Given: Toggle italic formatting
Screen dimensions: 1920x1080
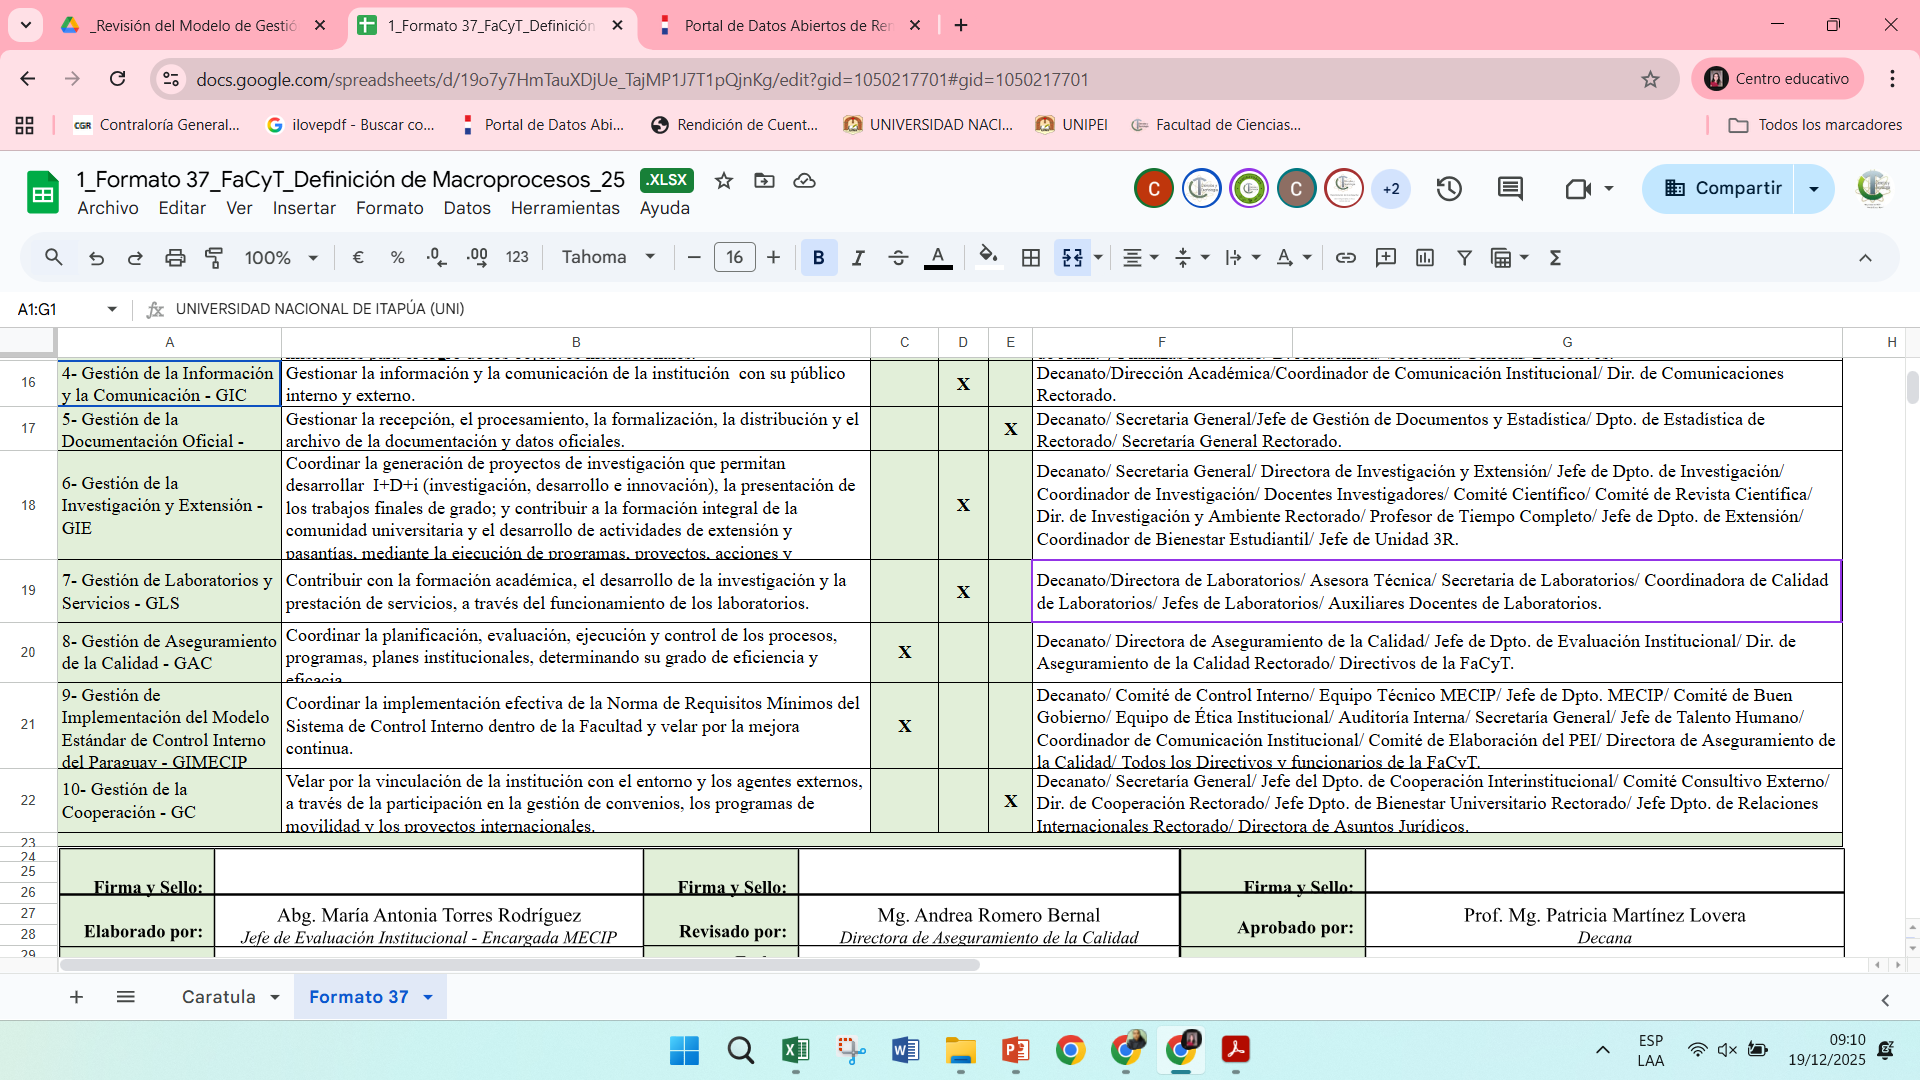Looking at the screenshot, I should pyautogui.click(x=858, y=258).
